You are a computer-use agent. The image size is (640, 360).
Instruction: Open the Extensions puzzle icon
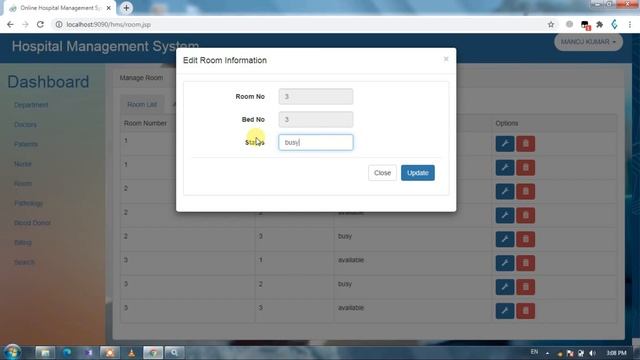(x=599, y=24)
